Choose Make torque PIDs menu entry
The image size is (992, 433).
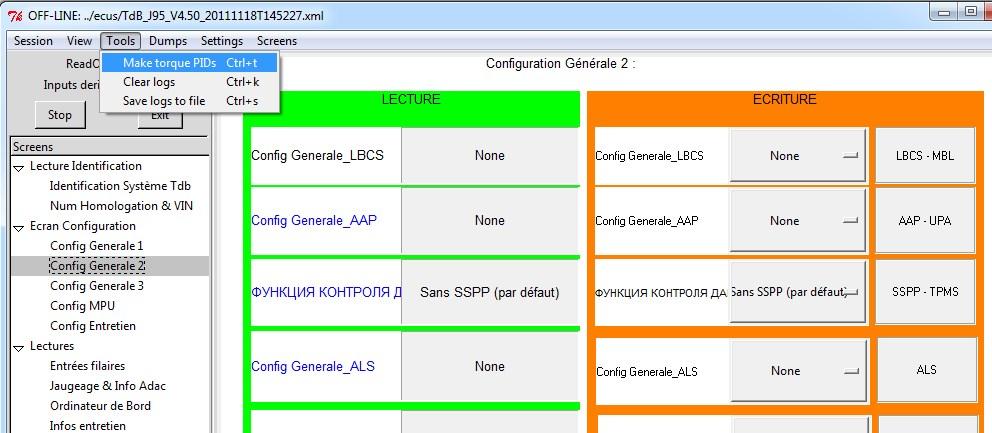pos(190,63)
